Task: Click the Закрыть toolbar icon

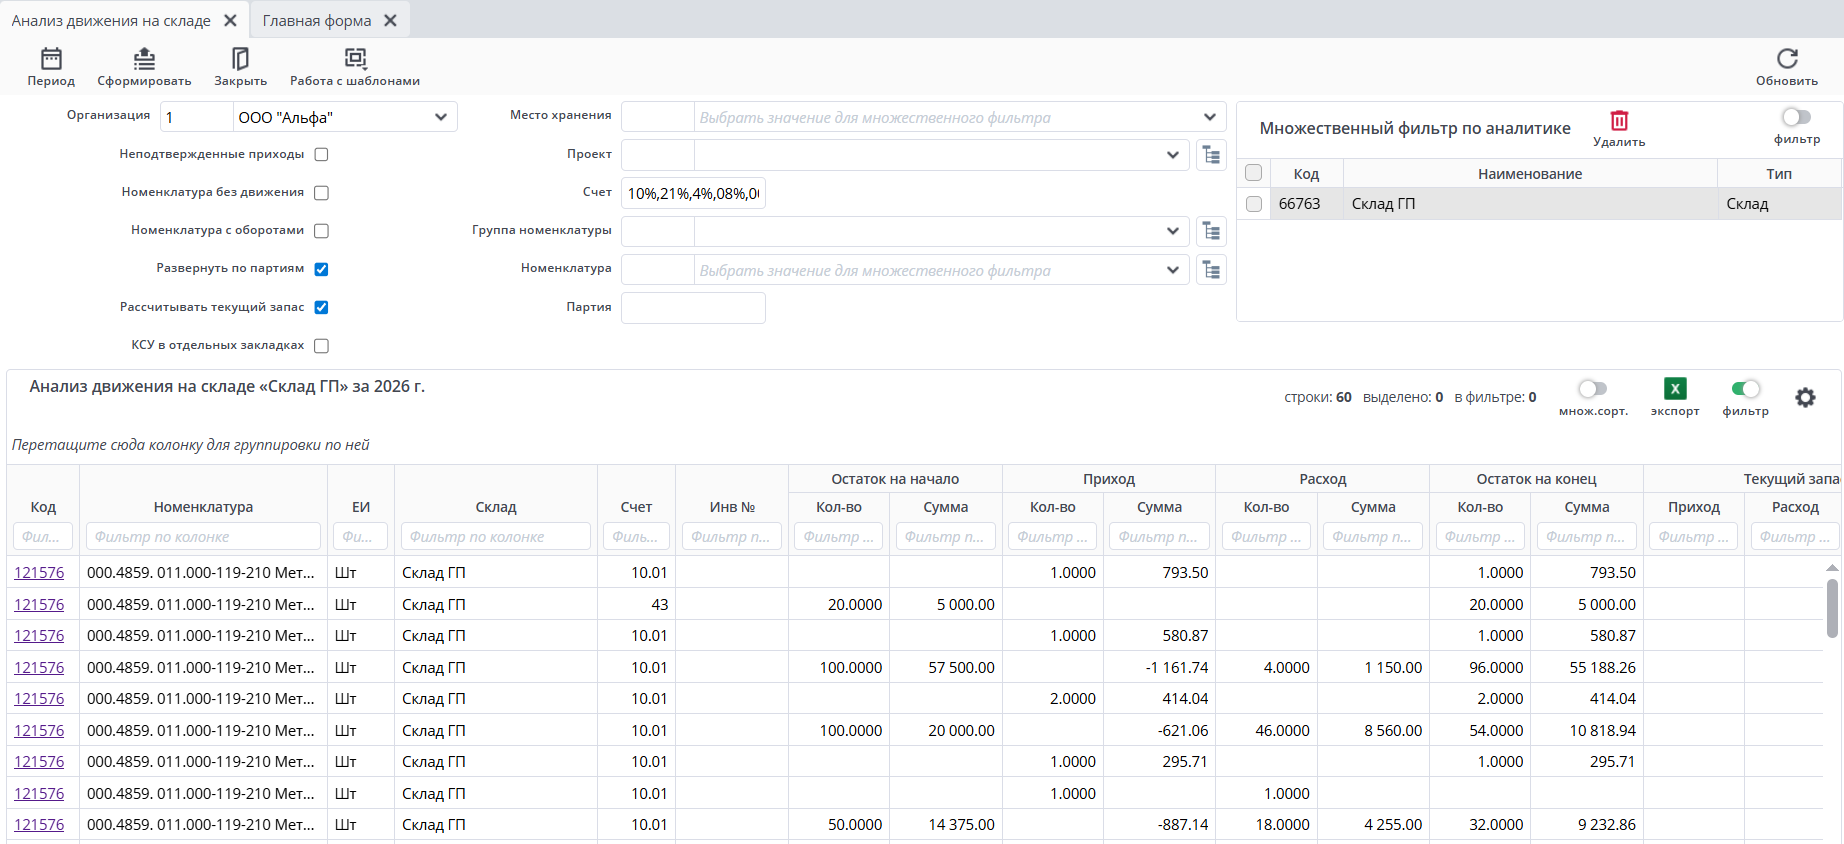Action: [240, 60]
